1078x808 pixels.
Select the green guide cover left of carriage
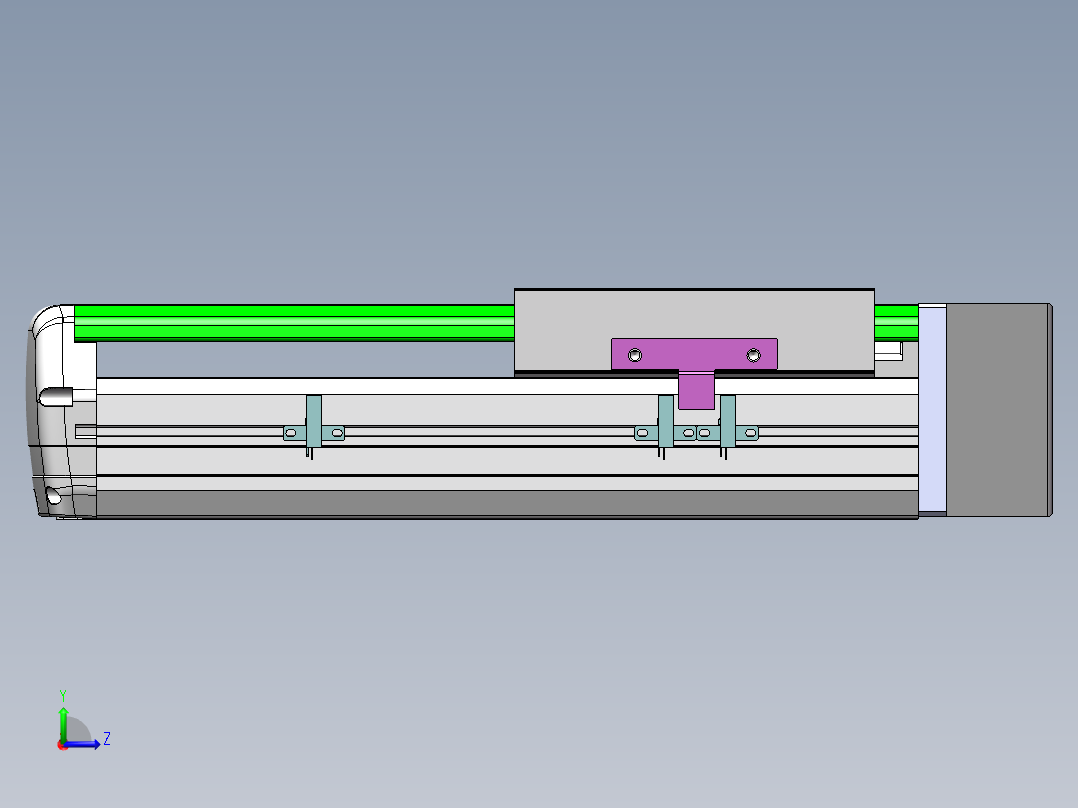[294, 323]
